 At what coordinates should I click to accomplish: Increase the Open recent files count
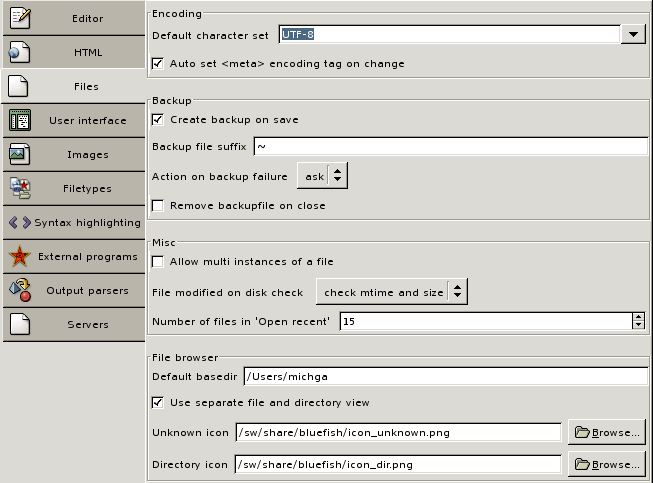pyautogui.click(x=638, y=317)
